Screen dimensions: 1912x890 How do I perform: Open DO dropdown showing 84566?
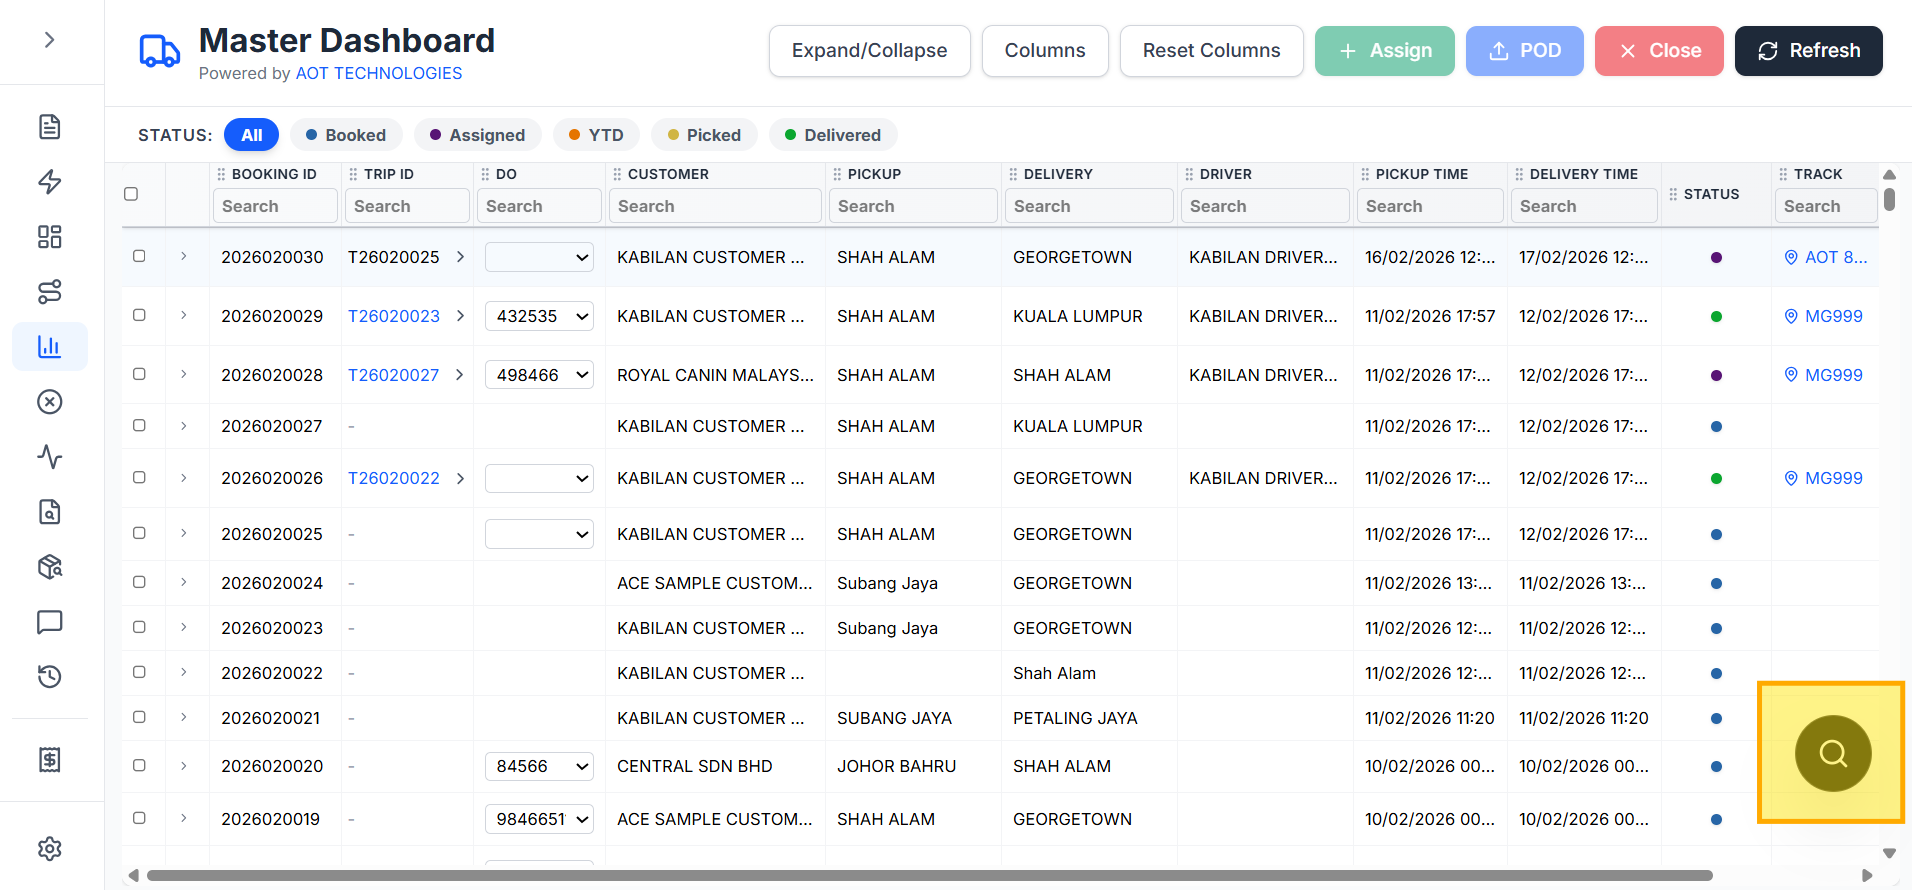pos(539,766)
